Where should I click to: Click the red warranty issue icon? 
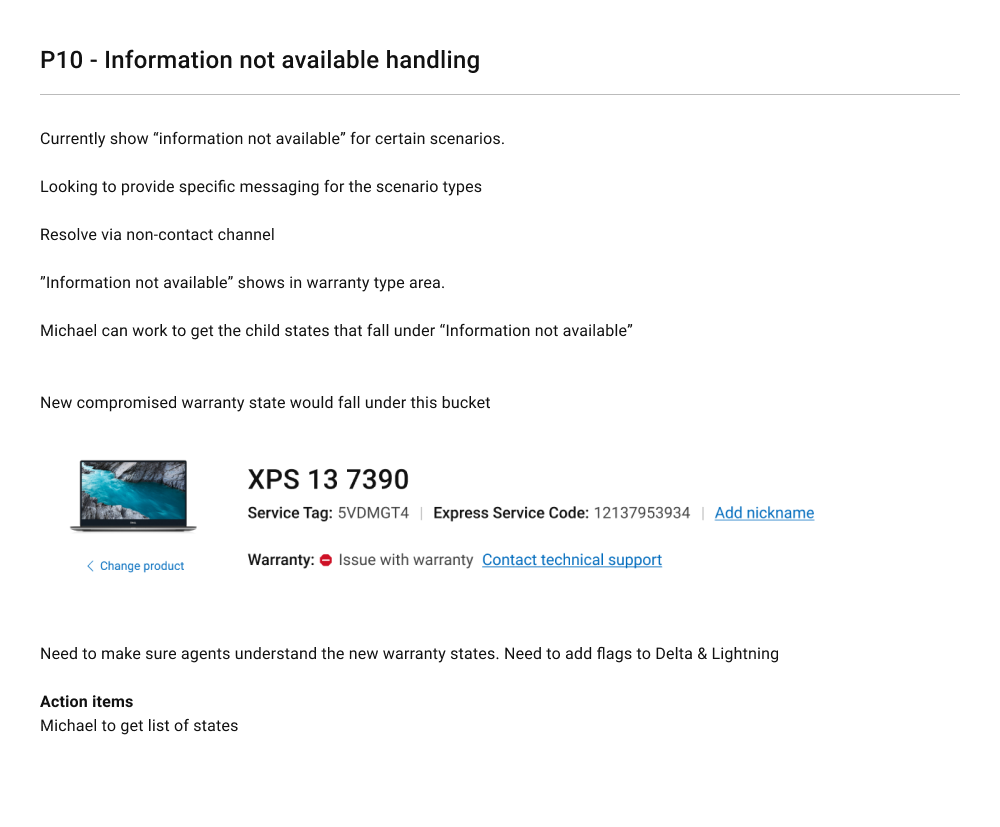pyautogui.click(x=325, y=561)
